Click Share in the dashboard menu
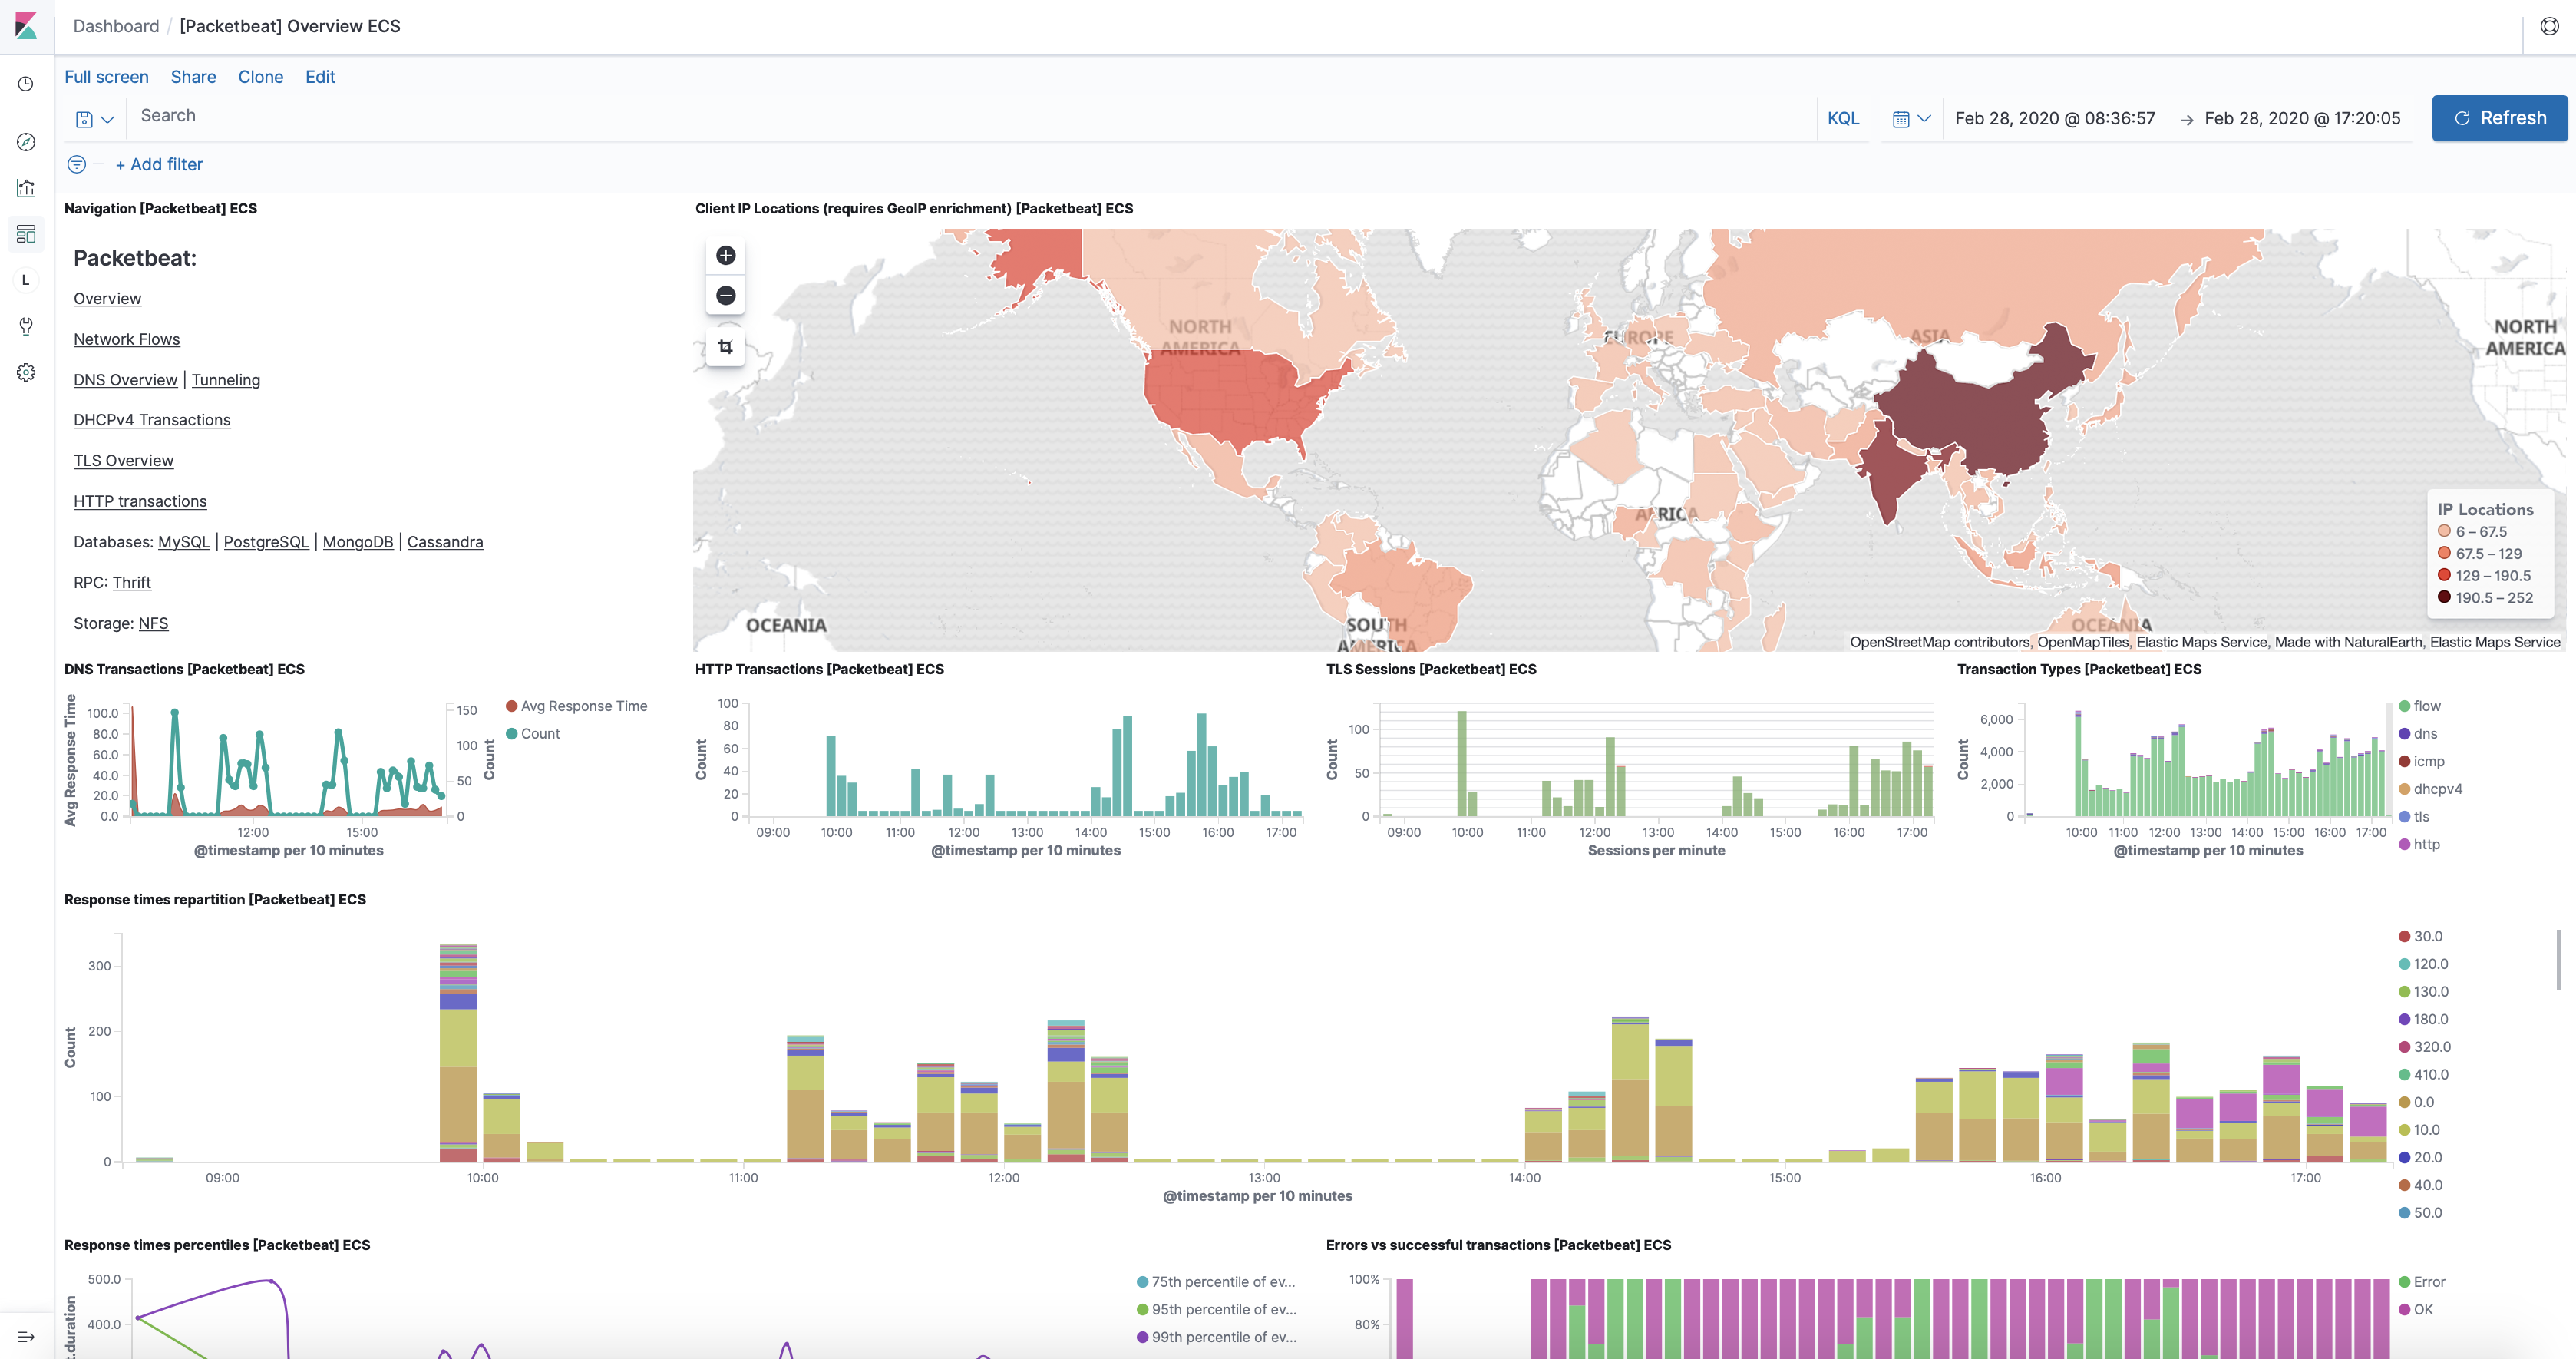Viewport: 2576px width, 1359px height. (x=193, y=77)
